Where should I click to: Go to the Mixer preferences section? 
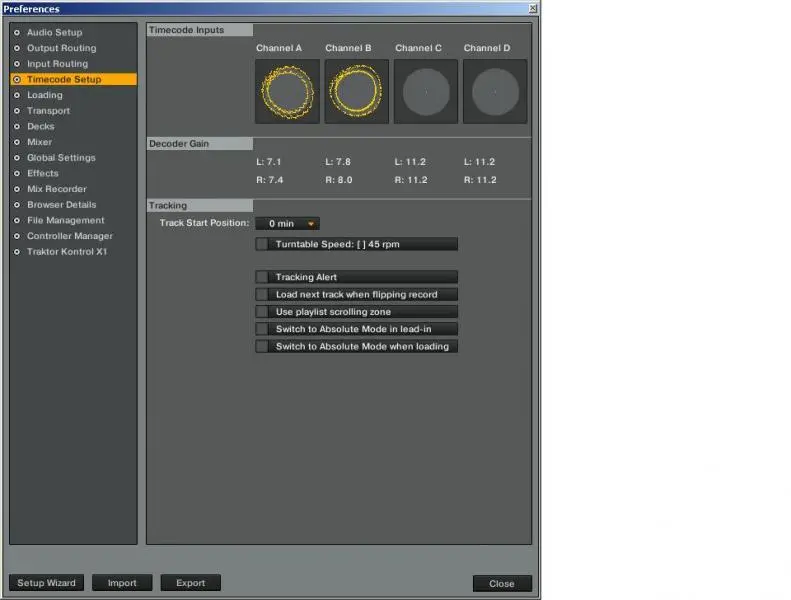coord(39,142)
